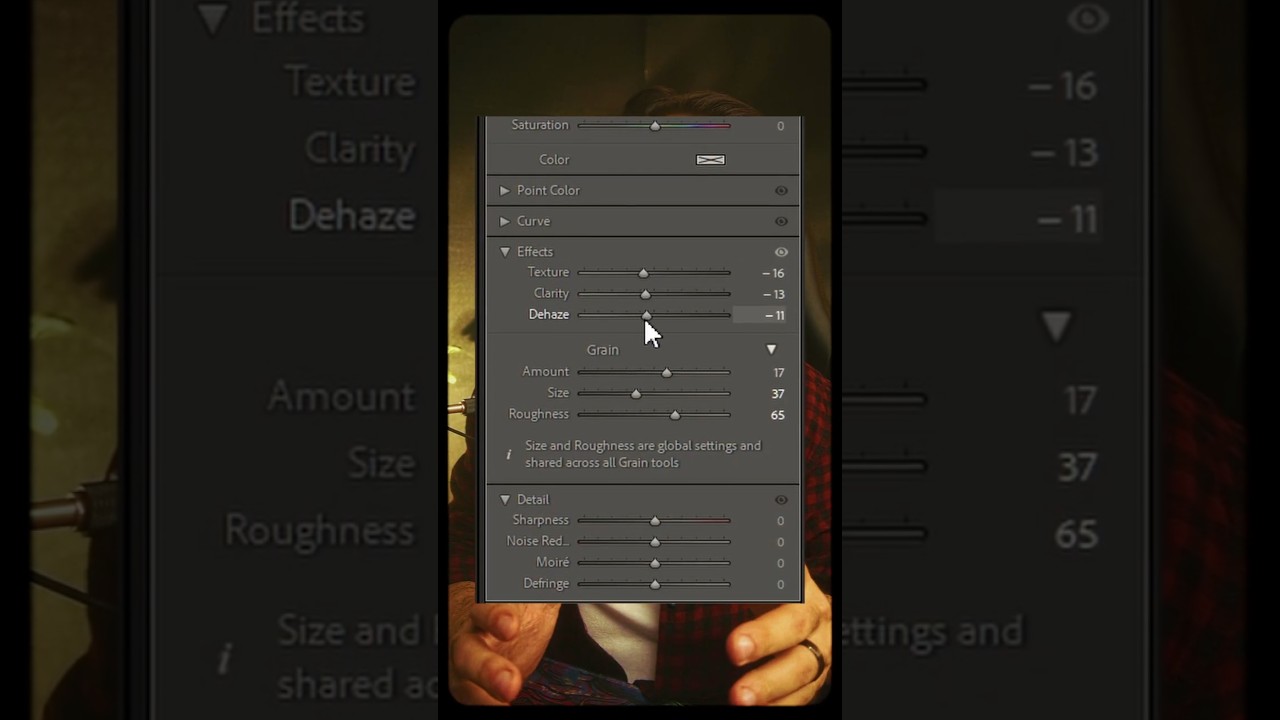Click the Defringe slider handle
The width and height of the screenshot is (1280, 720).
click(x=655, y=584)
